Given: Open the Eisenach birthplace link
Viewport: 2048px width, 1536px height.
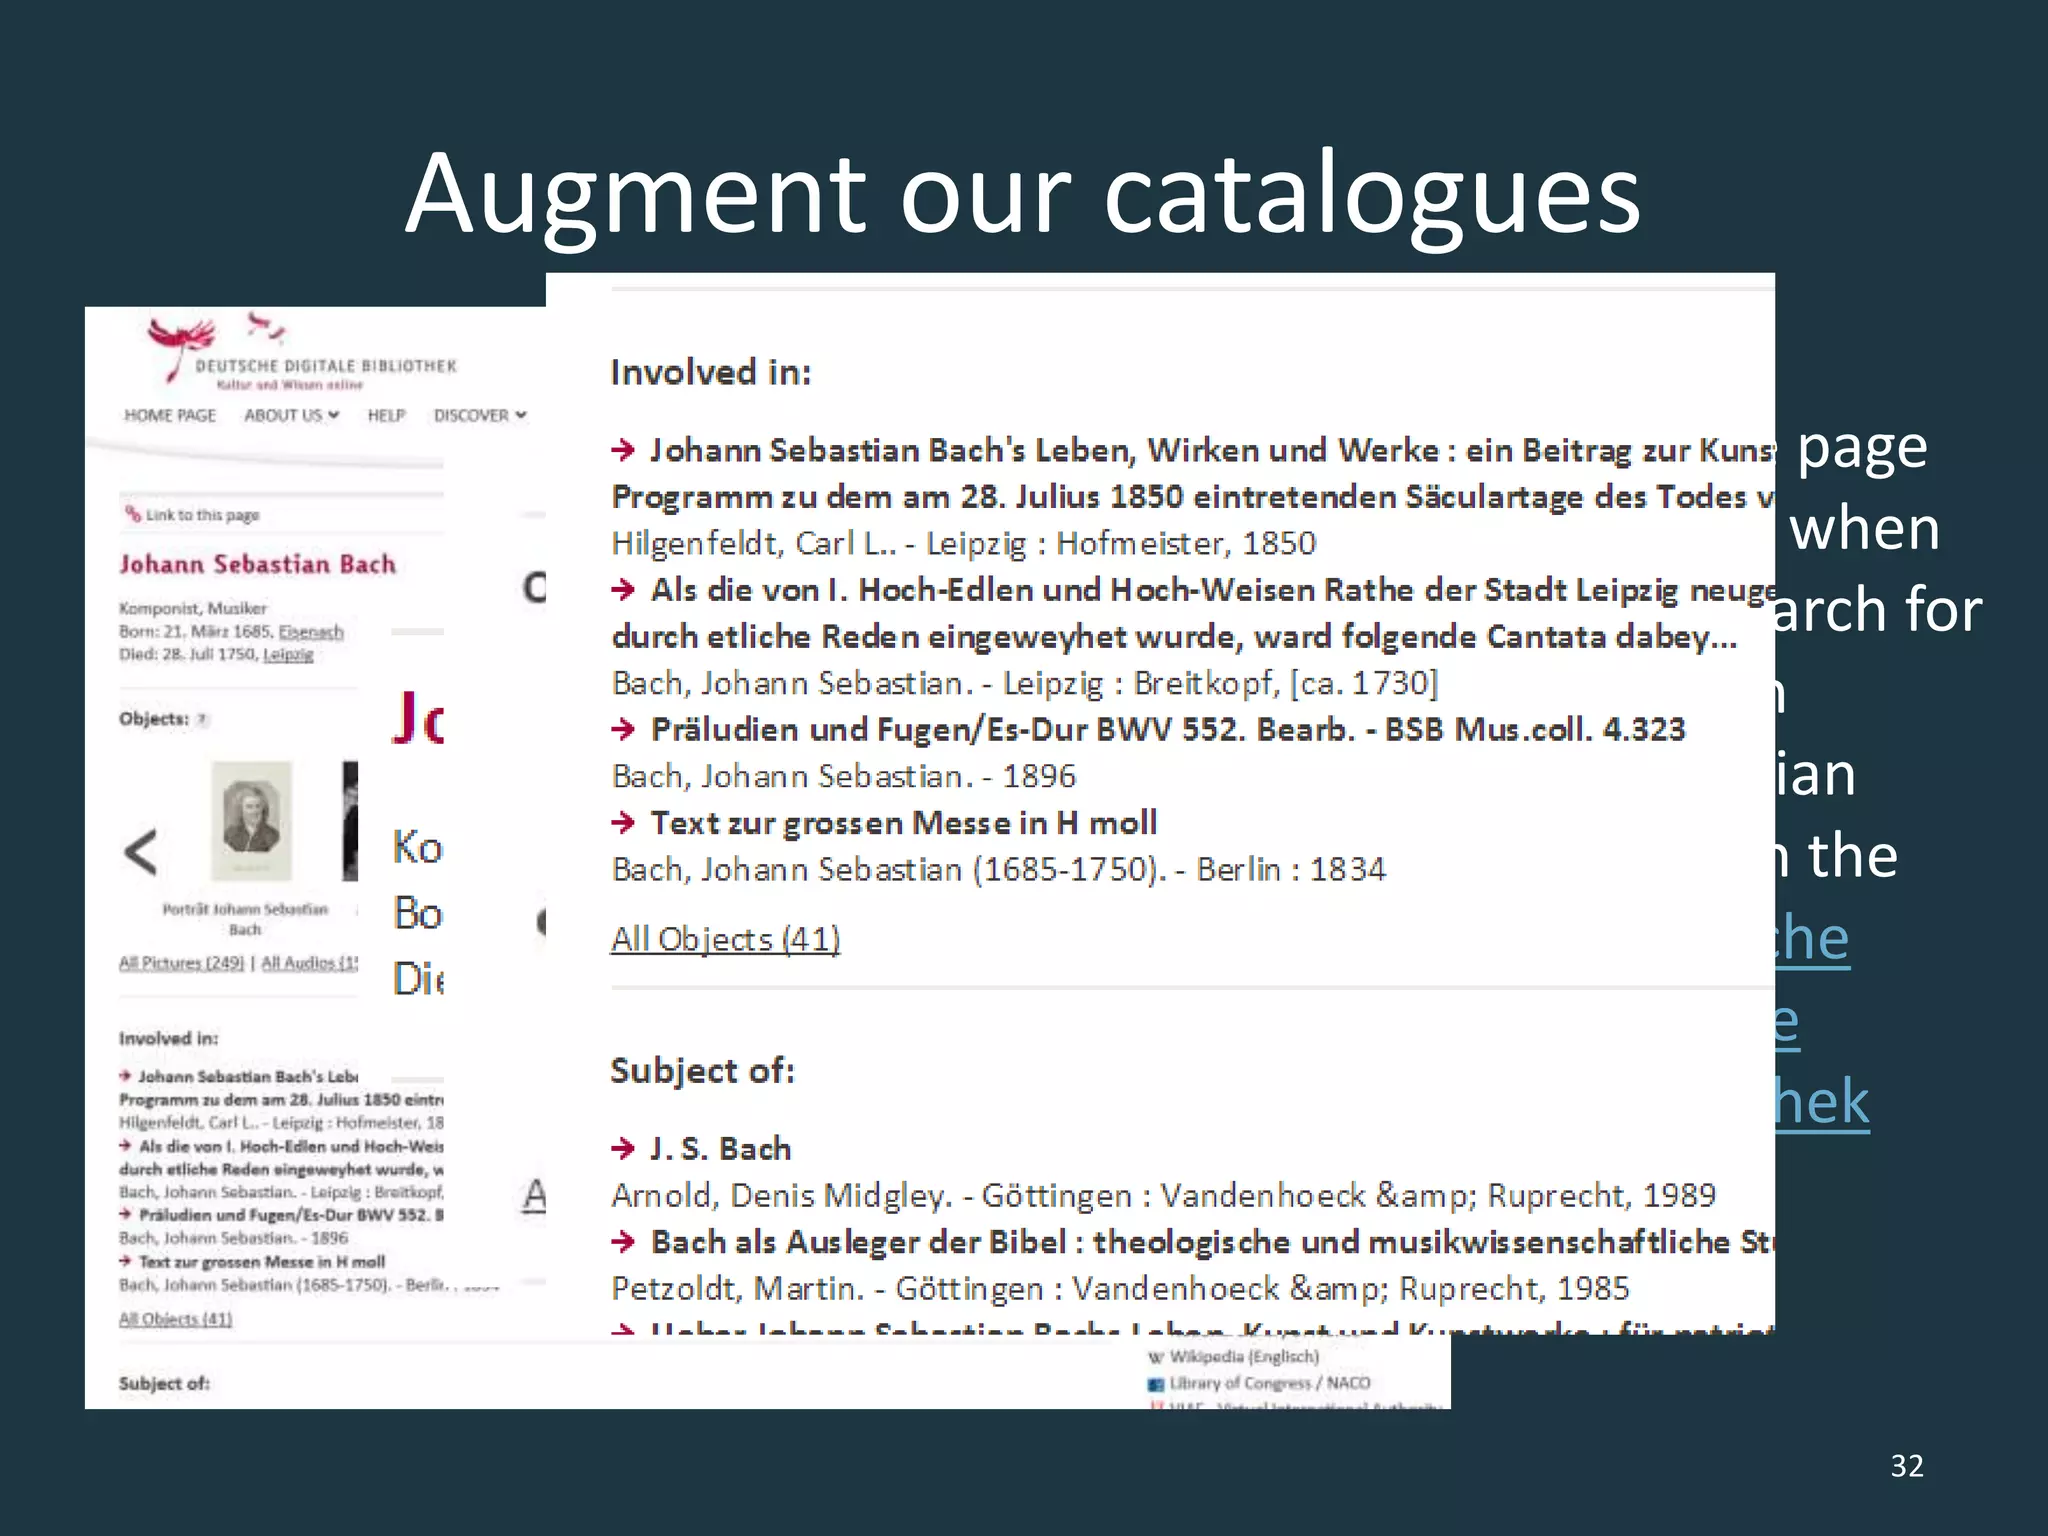Looking at the screenshot, I should click(x=311, y=632).
